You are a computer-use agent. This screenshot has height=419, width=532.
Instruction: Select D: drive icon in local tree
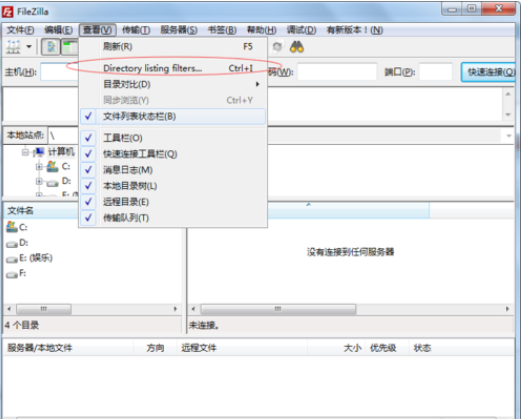point(53,183)
